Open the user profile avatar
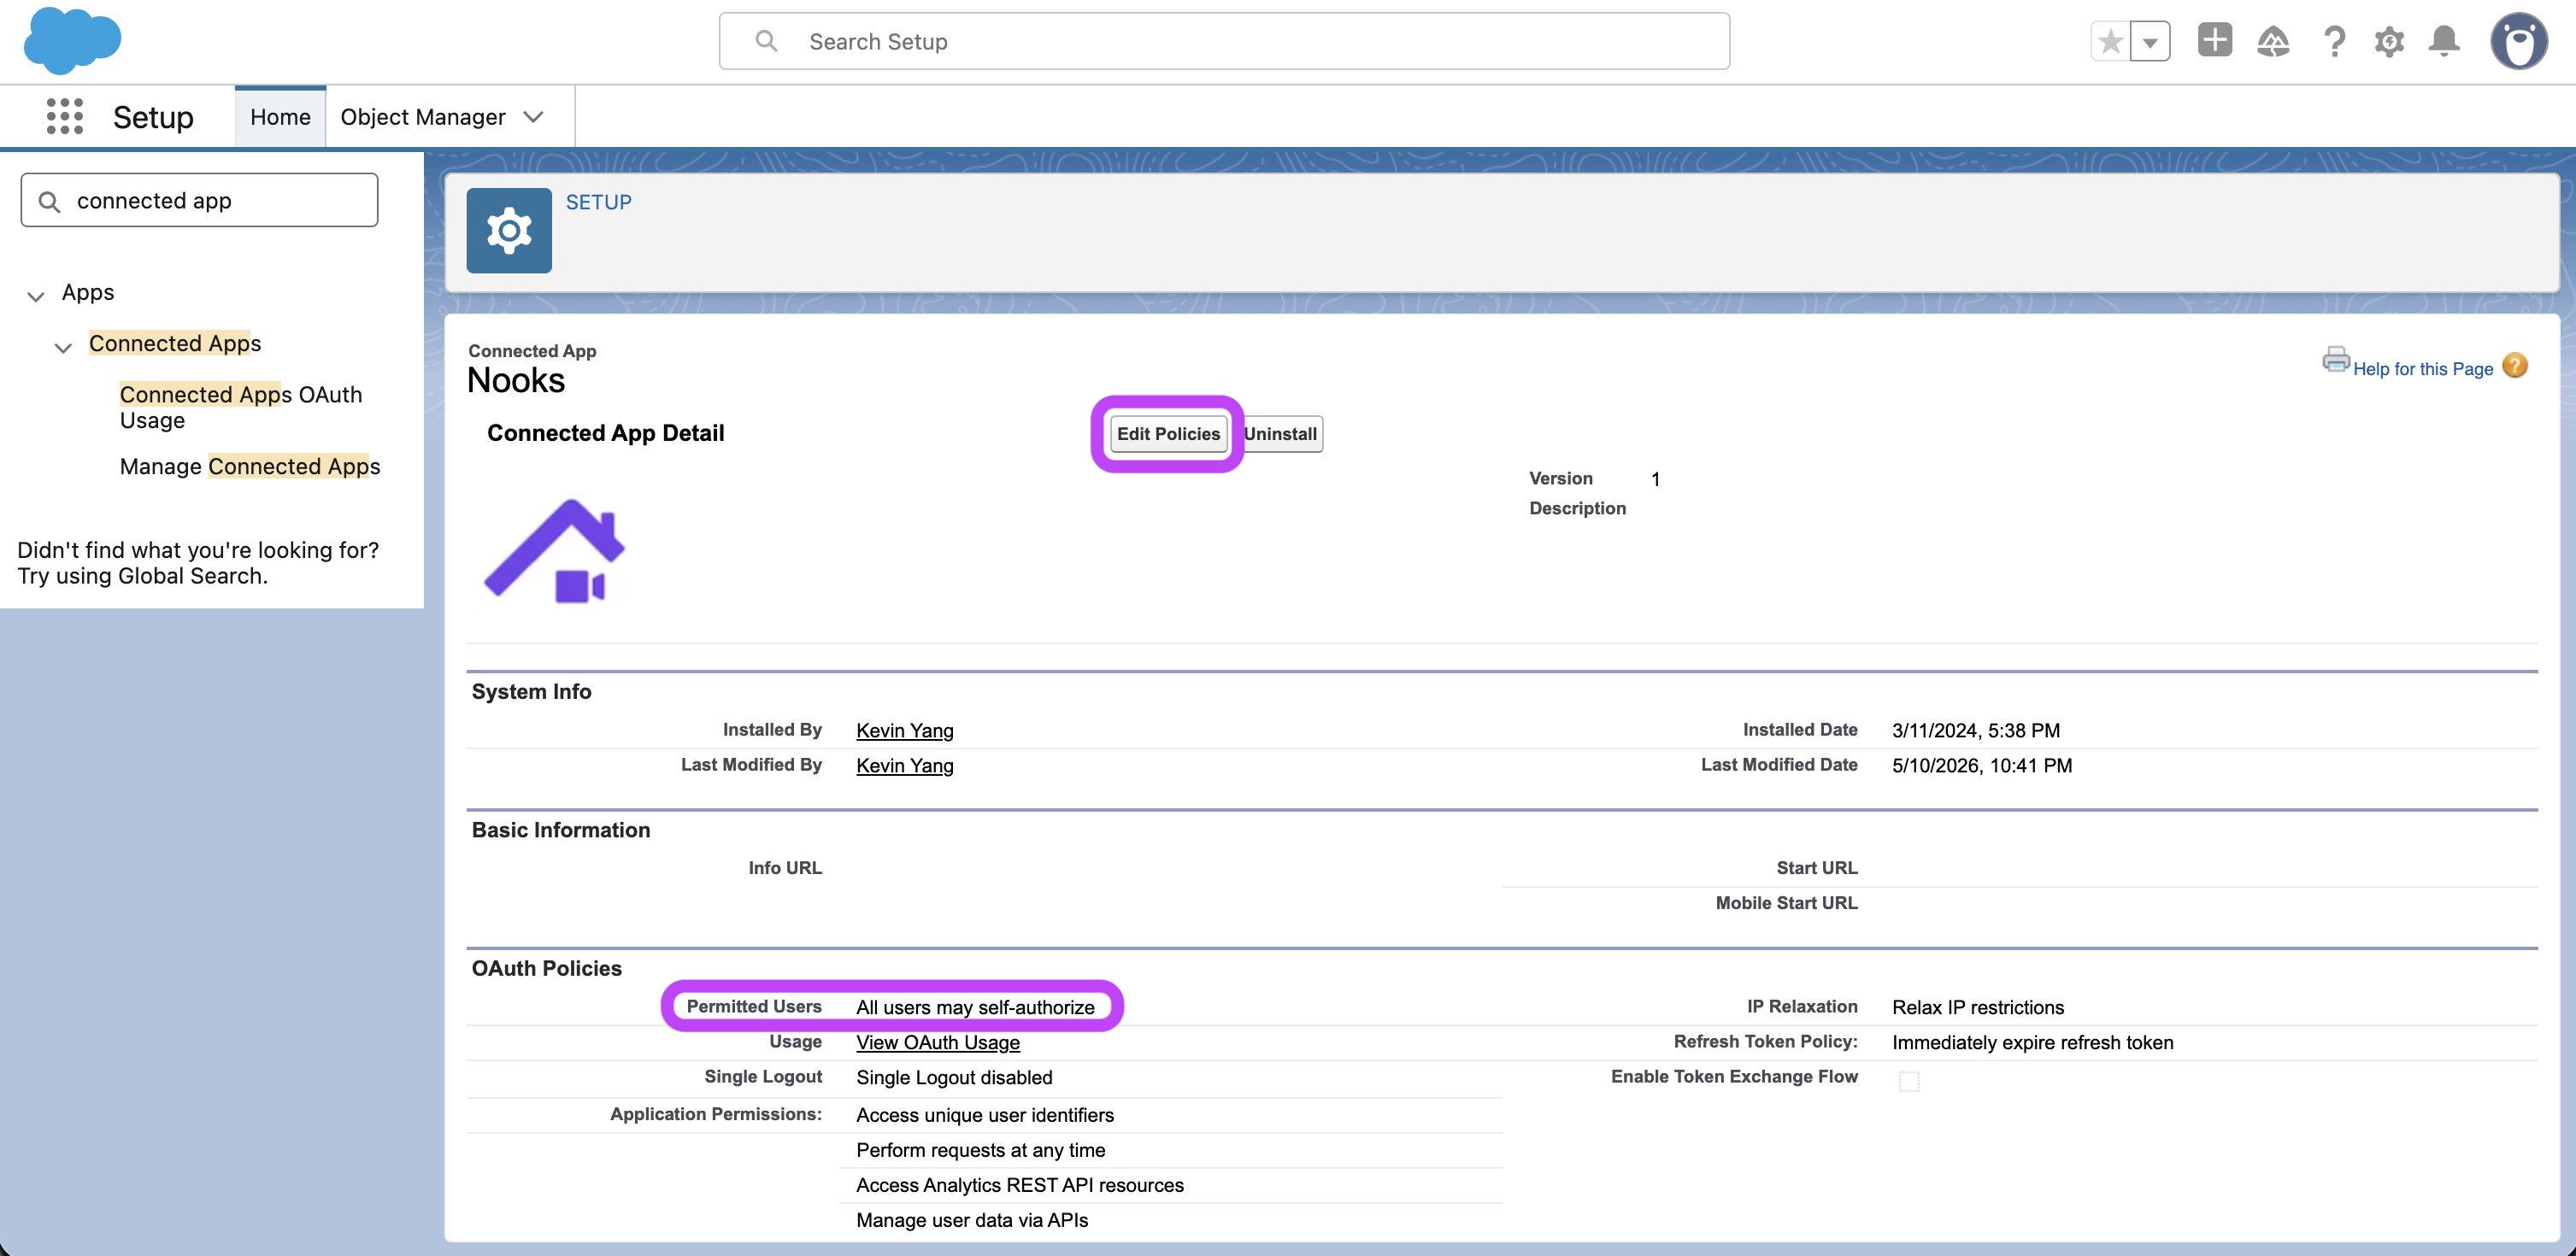Screen dimensions: 2576x1256 coord(2519,41)
